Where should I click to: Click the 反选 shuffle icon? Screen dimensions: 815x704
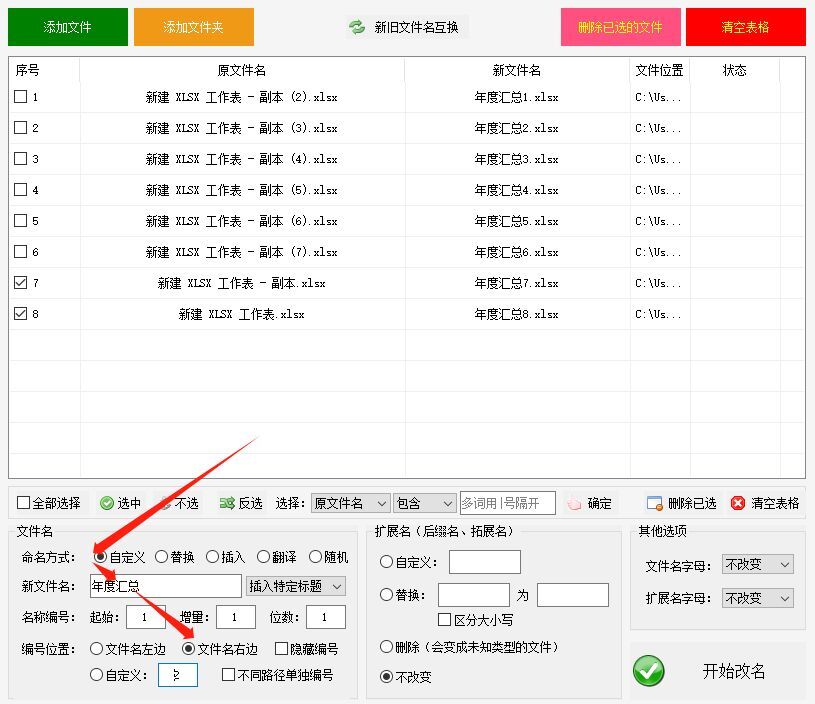227,503
